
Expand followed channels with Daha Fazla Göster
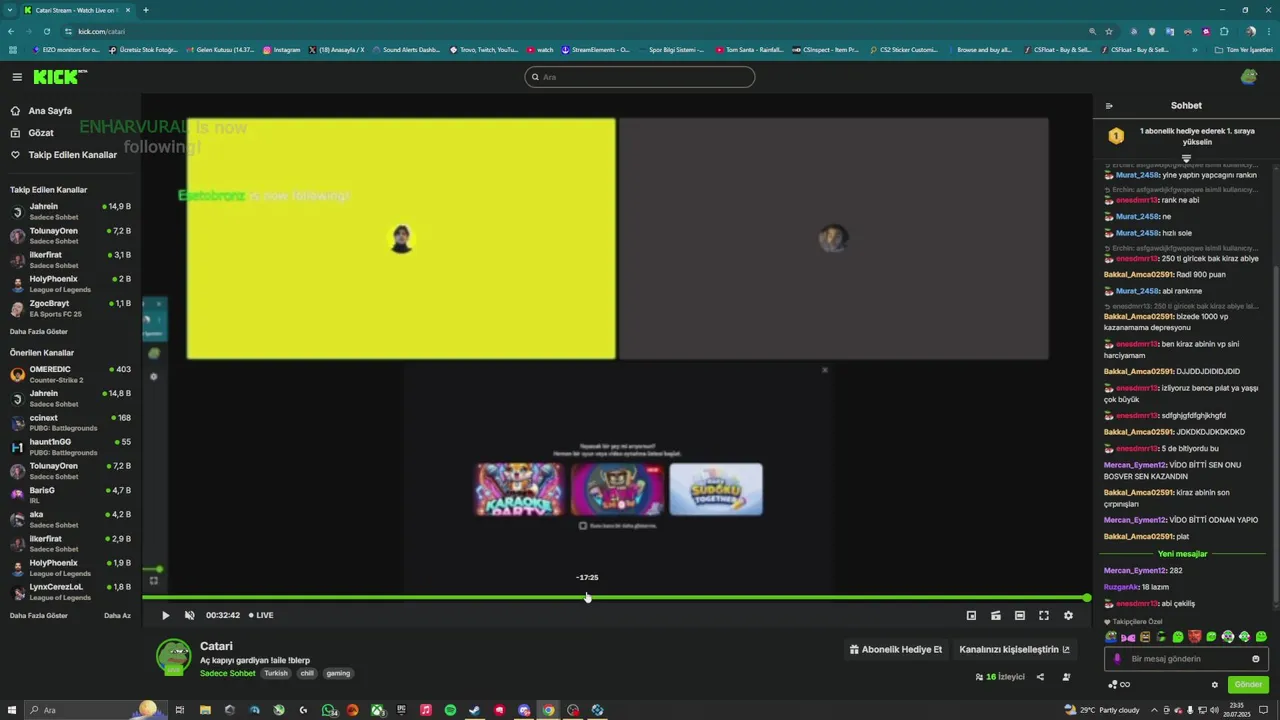click(39, 331)
